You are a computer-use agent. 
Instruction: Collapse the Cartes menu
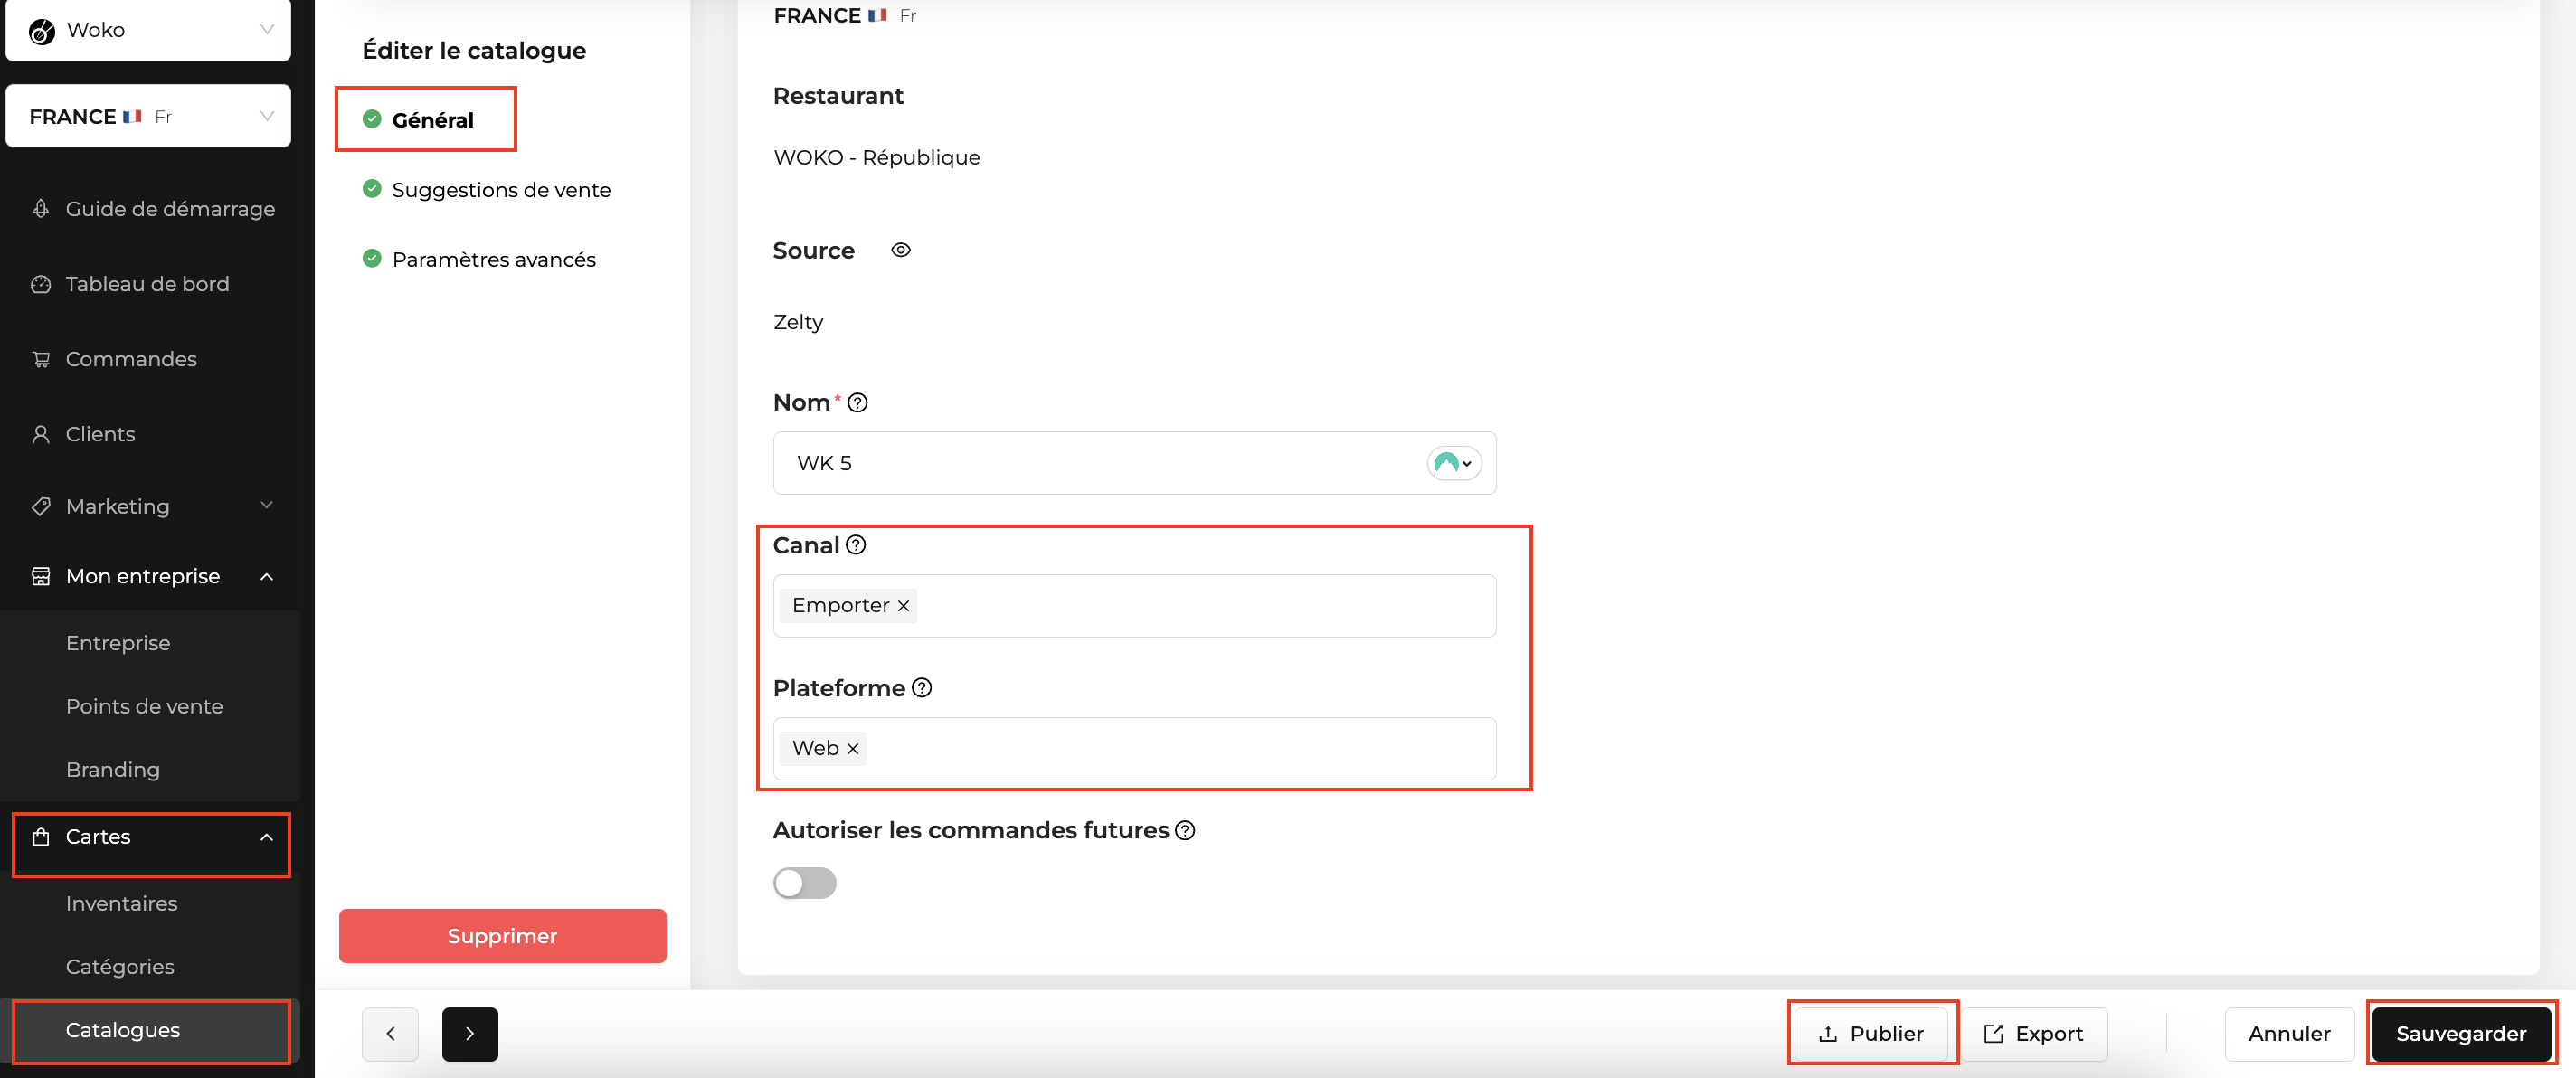[x=152, y=837]
